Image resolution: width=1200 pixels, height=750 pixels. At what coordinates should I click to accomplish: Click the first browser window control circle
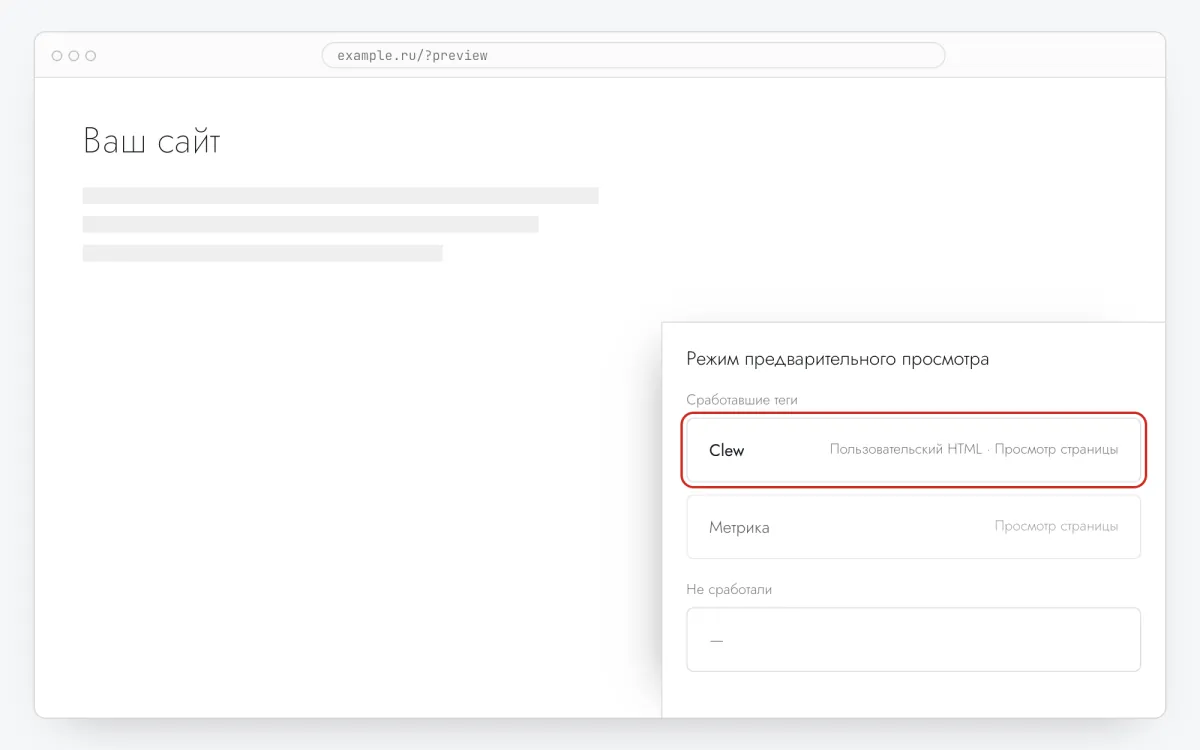pos(57,56)
